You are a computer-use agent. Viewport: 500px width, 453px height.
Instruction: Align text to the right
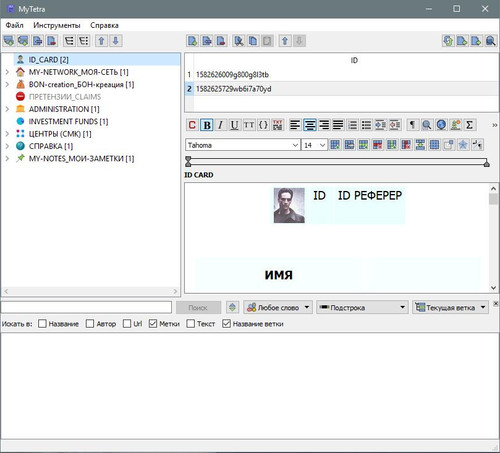click(324, 125)
